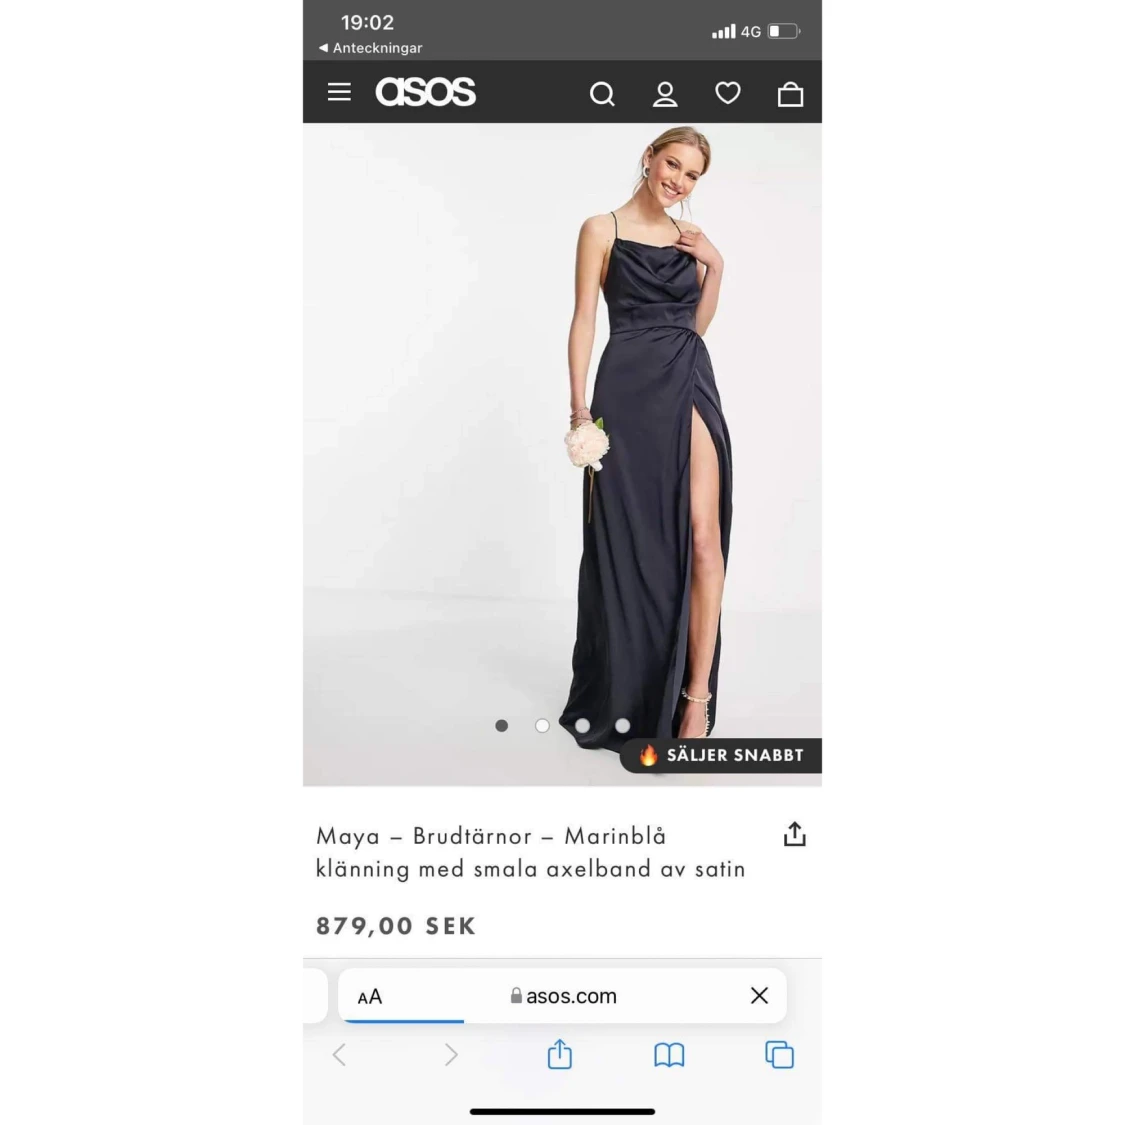Open the AA reader text options
This screenshot has width=1125, height=1125.
point(370,997)
